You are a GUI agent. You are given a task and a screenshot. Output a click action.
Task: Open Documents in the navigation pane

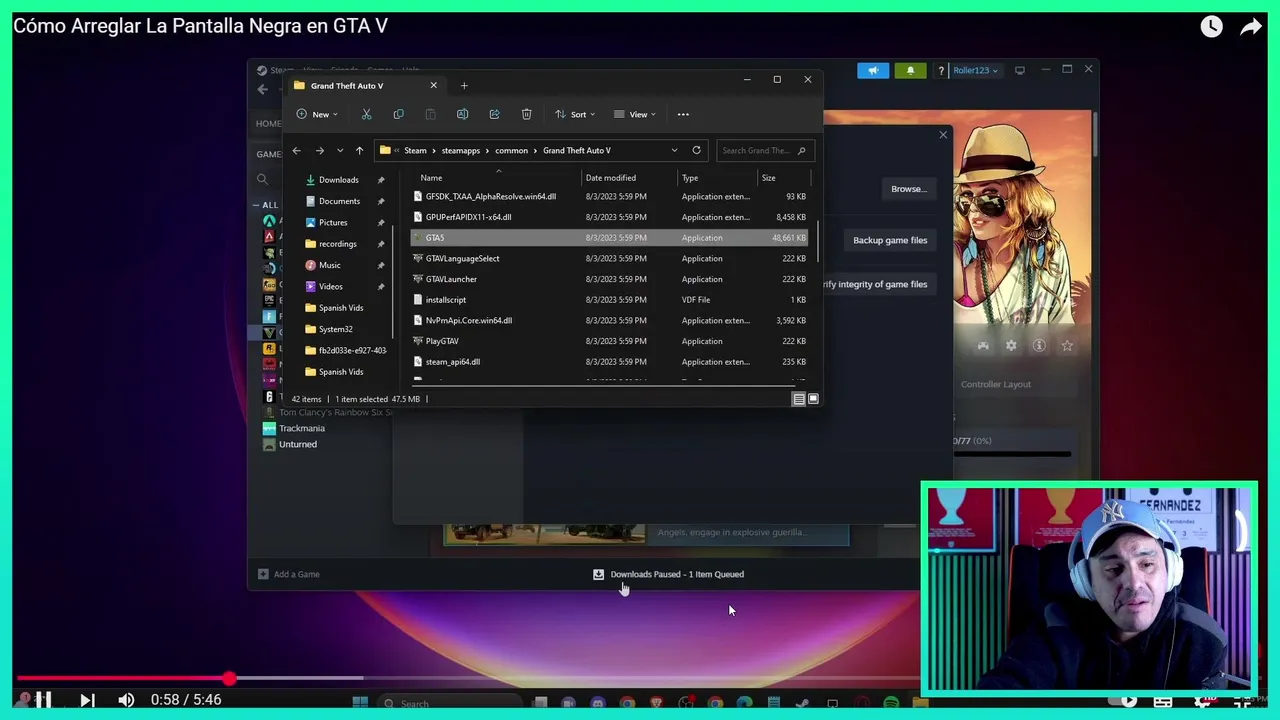pos(339,201)
